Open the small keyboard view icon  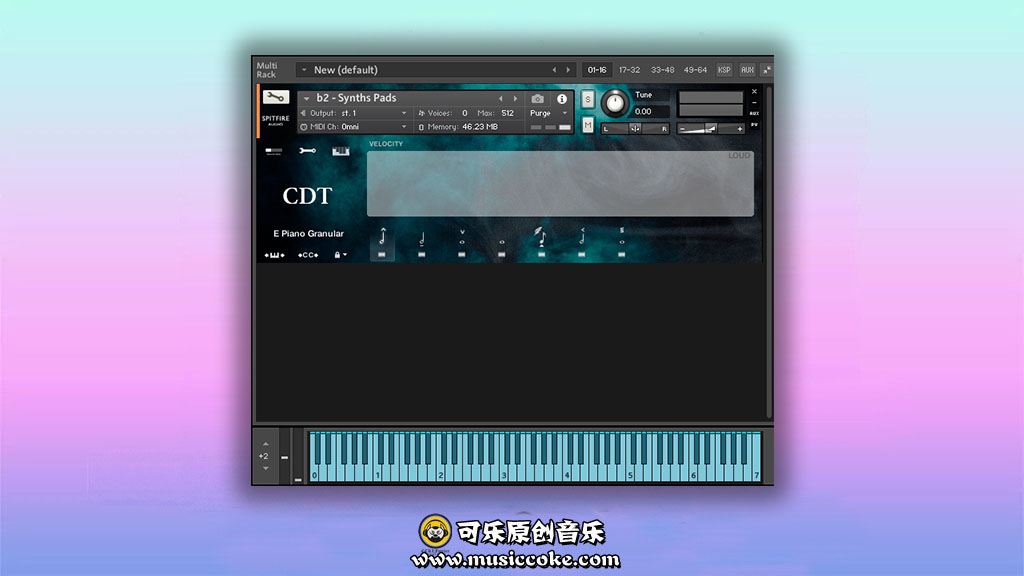[x=341, y=151]
